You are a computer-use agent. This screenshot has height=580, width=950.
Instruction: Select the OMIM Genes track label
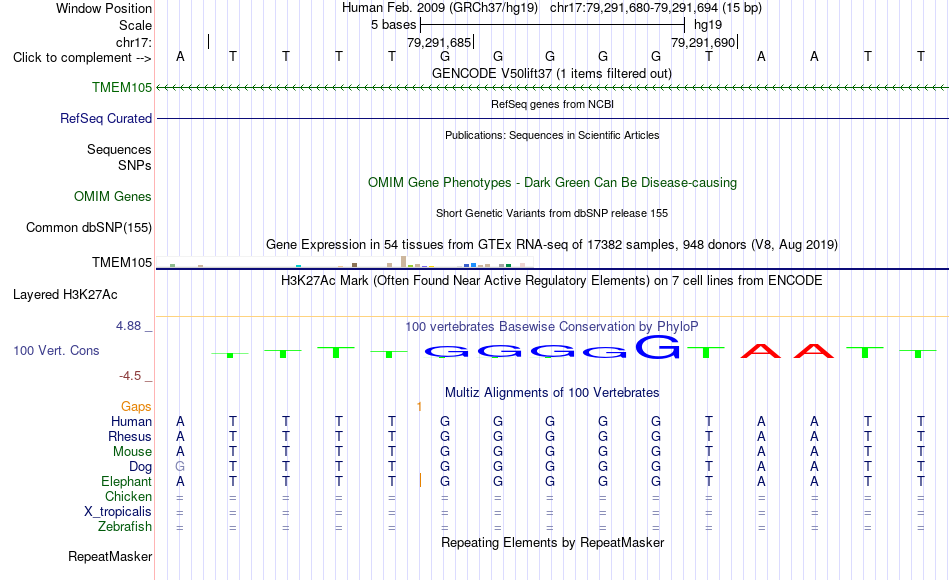[113, 197]
